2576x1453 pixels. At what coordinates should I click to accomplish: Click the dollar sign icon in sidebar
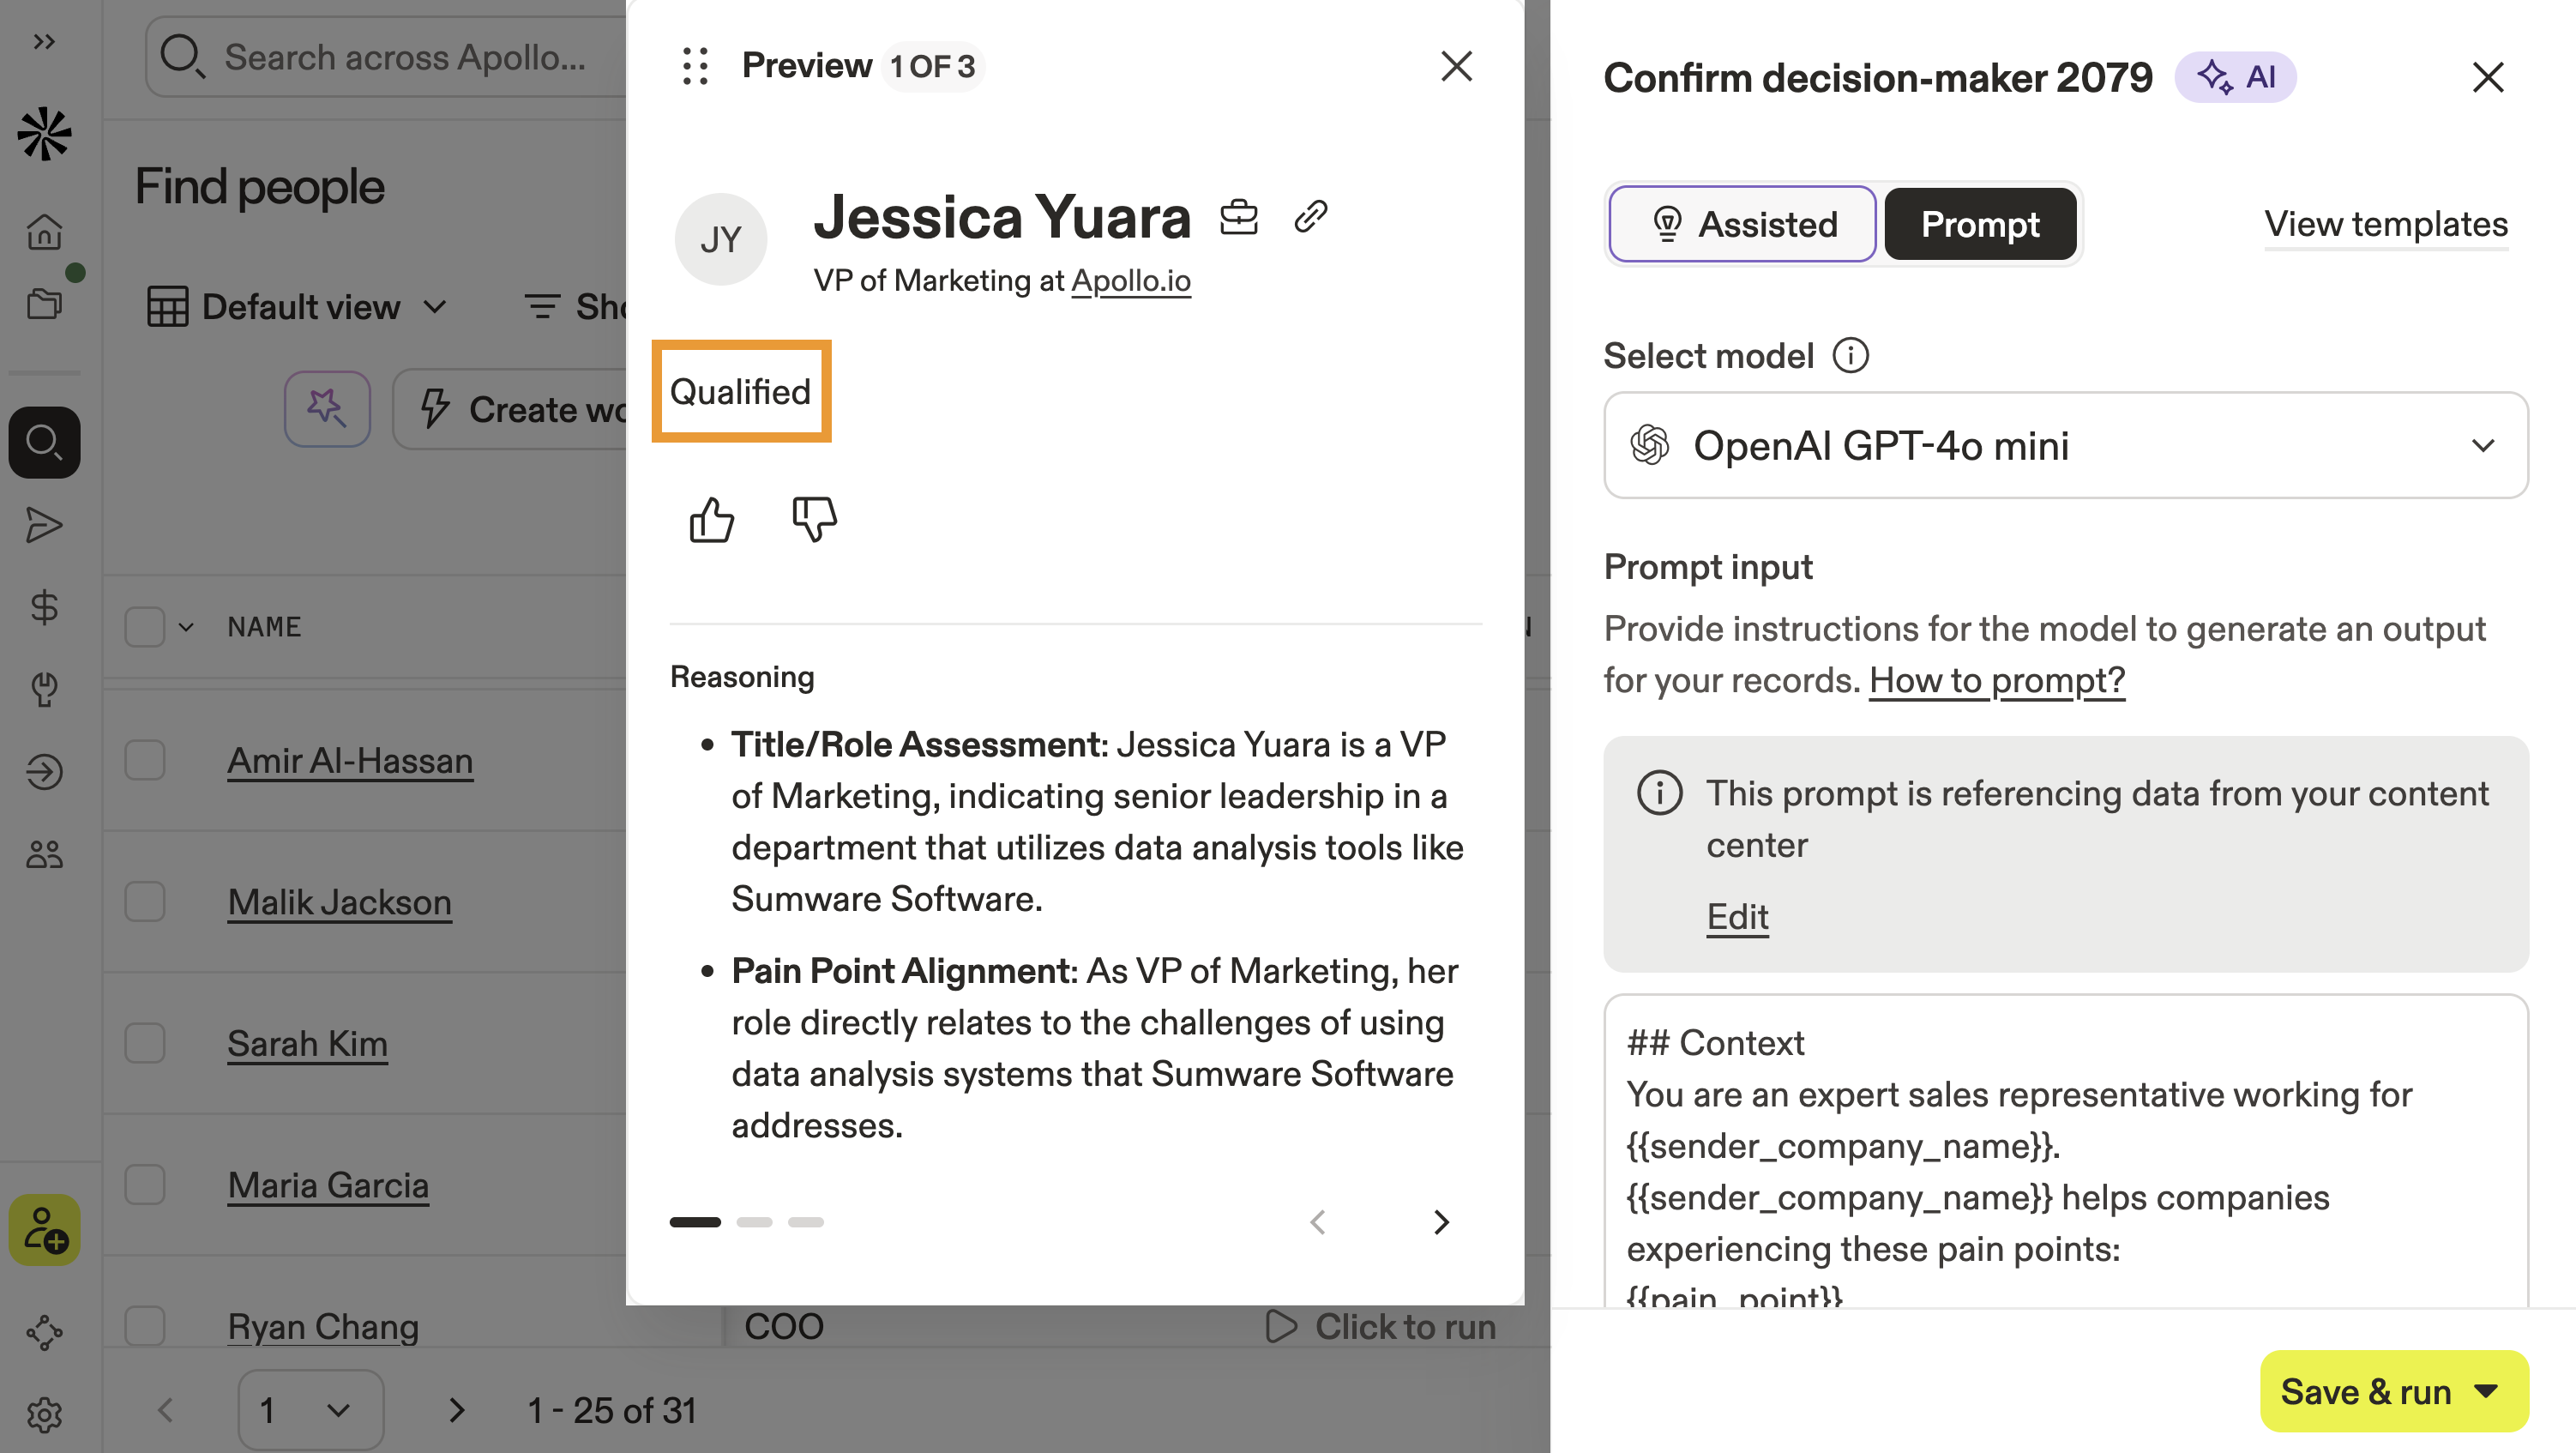tap(44, 607)
